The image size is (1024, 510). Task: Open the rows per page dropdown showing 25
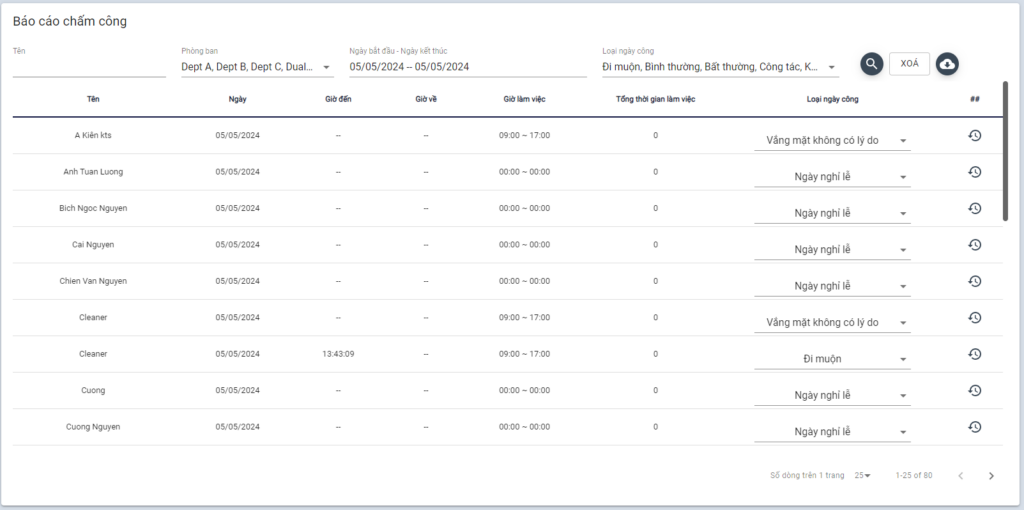click(x=862, y=475)
